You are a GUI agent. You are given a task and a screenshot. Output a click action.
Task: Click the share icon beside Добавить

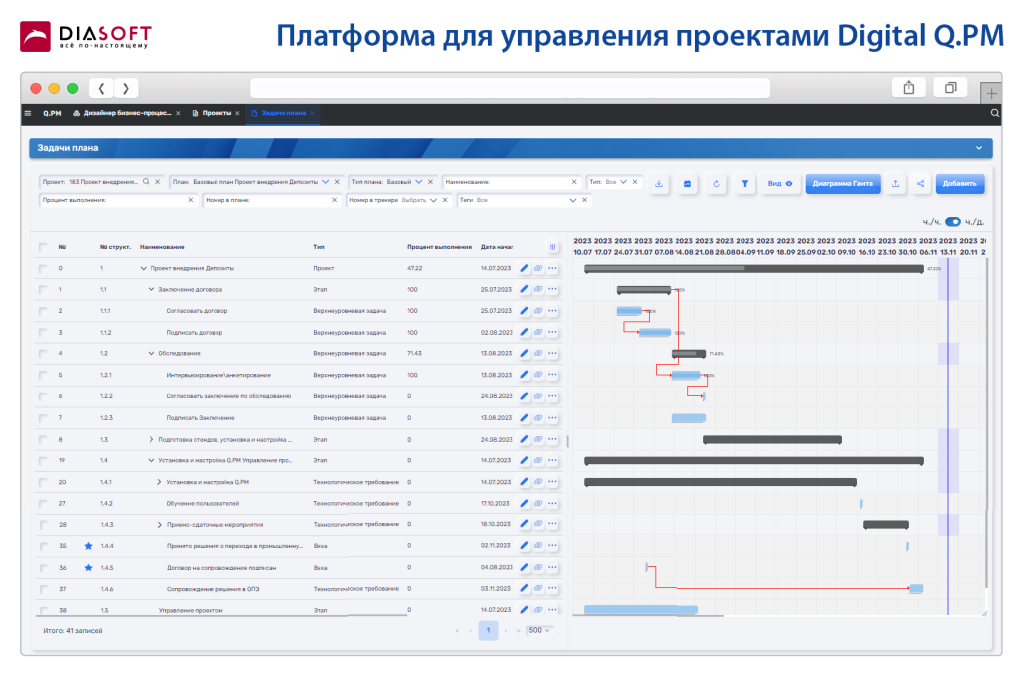(920, 184)
